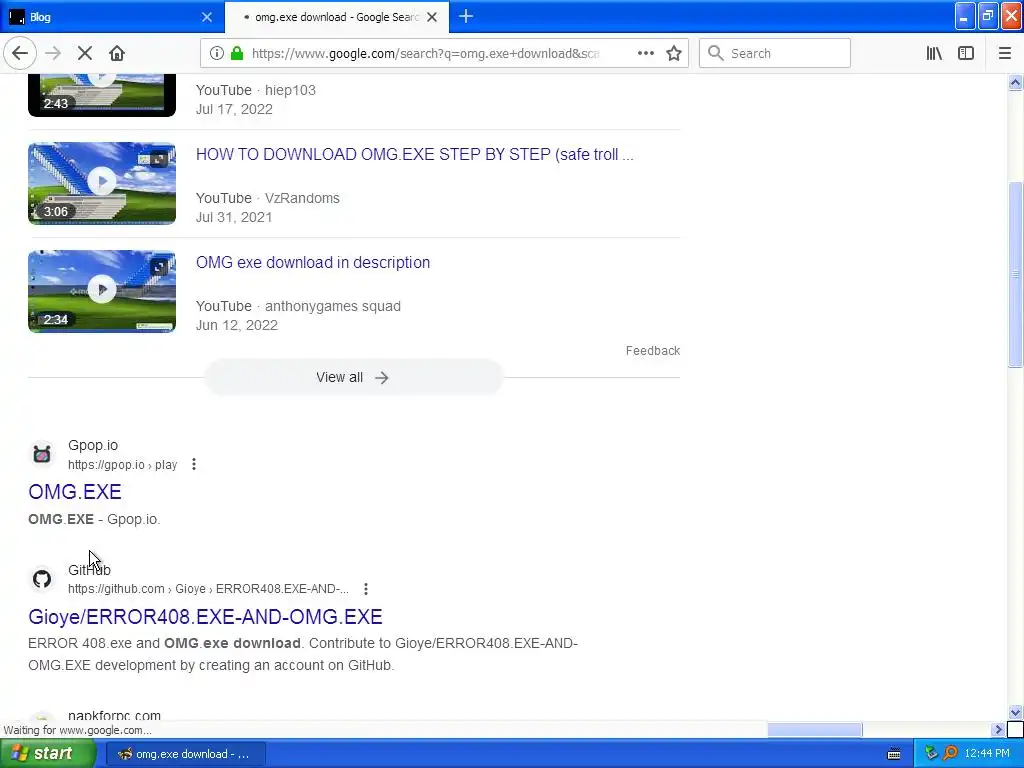
Task: Click the GitHub favicon icon
Action: [x=42, y=579]
